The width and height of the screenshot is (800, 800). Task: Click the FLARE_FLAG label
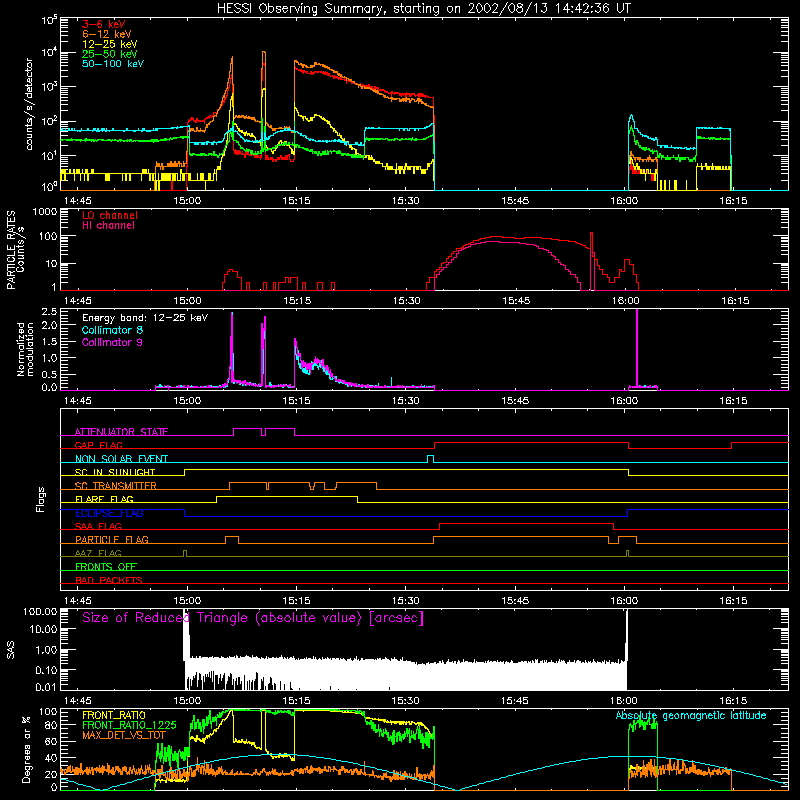[x=104, y=499]
